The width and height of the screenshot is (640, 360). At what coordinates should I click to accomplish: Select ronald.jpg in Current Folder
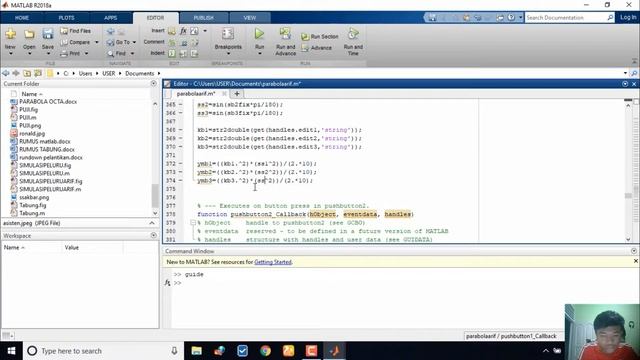[x=32, y=133]
